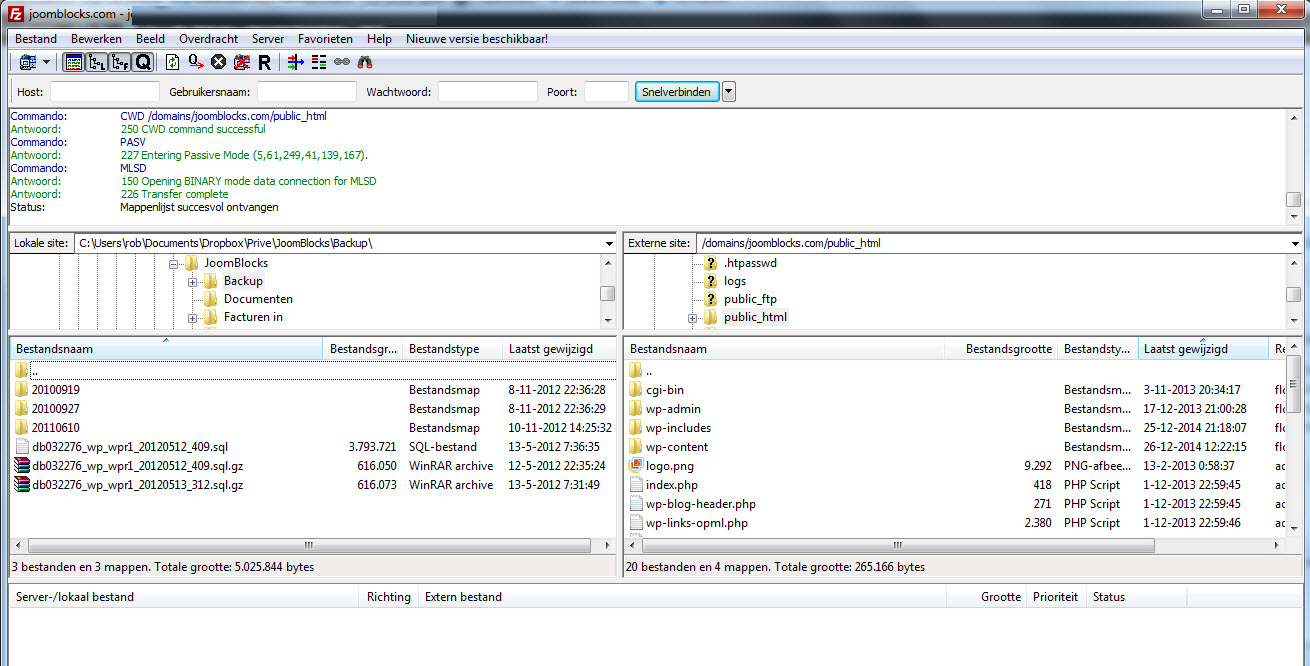Click the Host input field
The width and height of the screenshot is (1310, 666).
click(x=105, y=92)
